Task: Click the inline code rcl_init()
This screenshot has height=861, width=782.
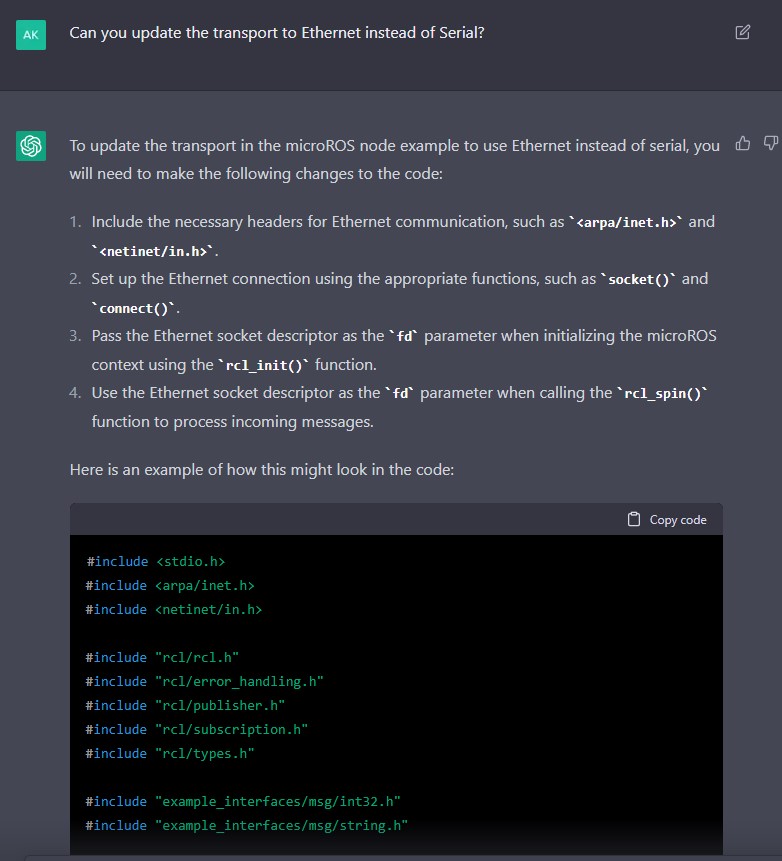Action: (264, 365)
